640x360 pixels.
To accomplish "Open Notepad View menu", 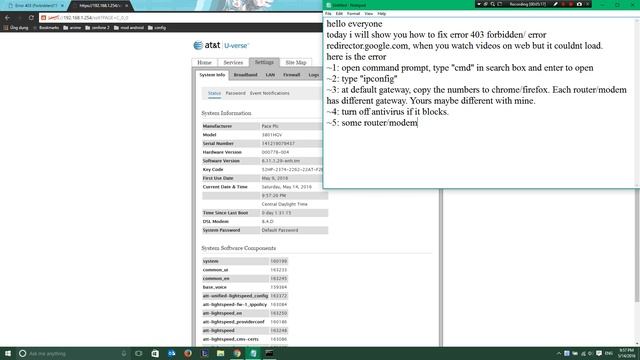I will click(369, 13).
